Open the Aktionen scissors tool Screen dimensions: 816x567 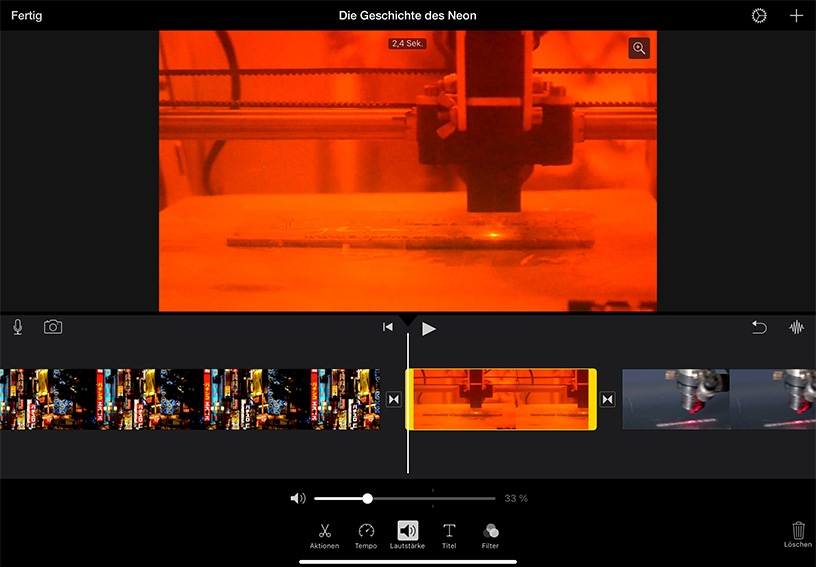pos(324,536)
